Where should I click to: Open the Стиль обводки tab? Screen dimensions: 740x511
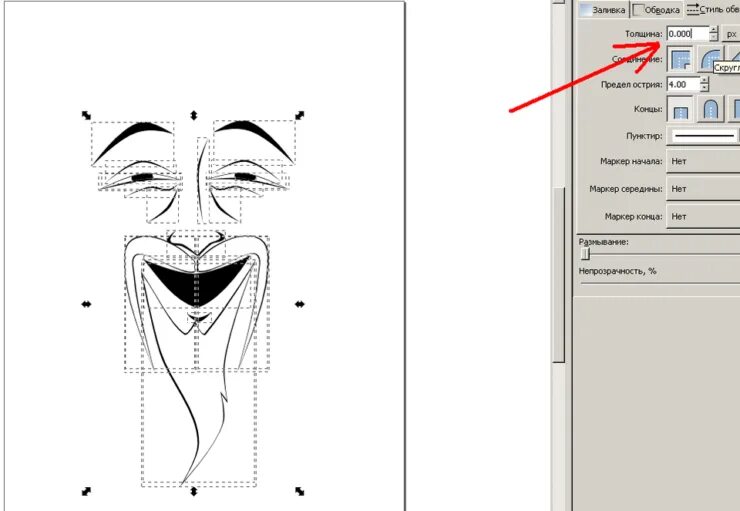pos(712,9)
